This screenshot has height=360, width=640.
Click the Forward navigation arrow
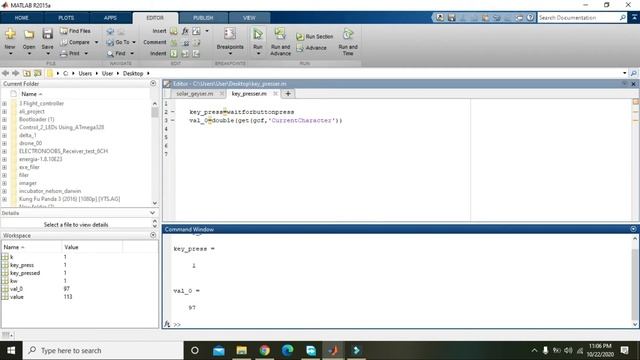coord(16,73)
